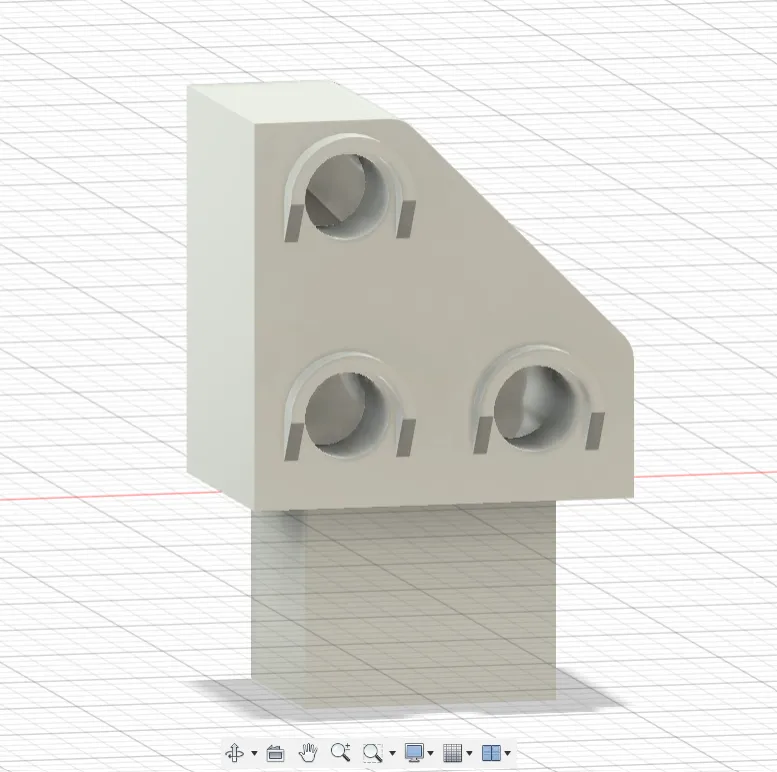
Task: Select the bottom-right hole on the bracket
Action: (537, 408)
